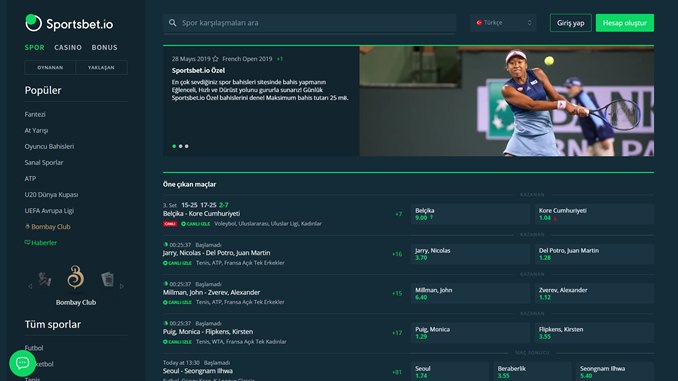Click the left carousel arrow near Bombay Club
678x381 pixels.
pyautogui.click(x=30, y=286)
